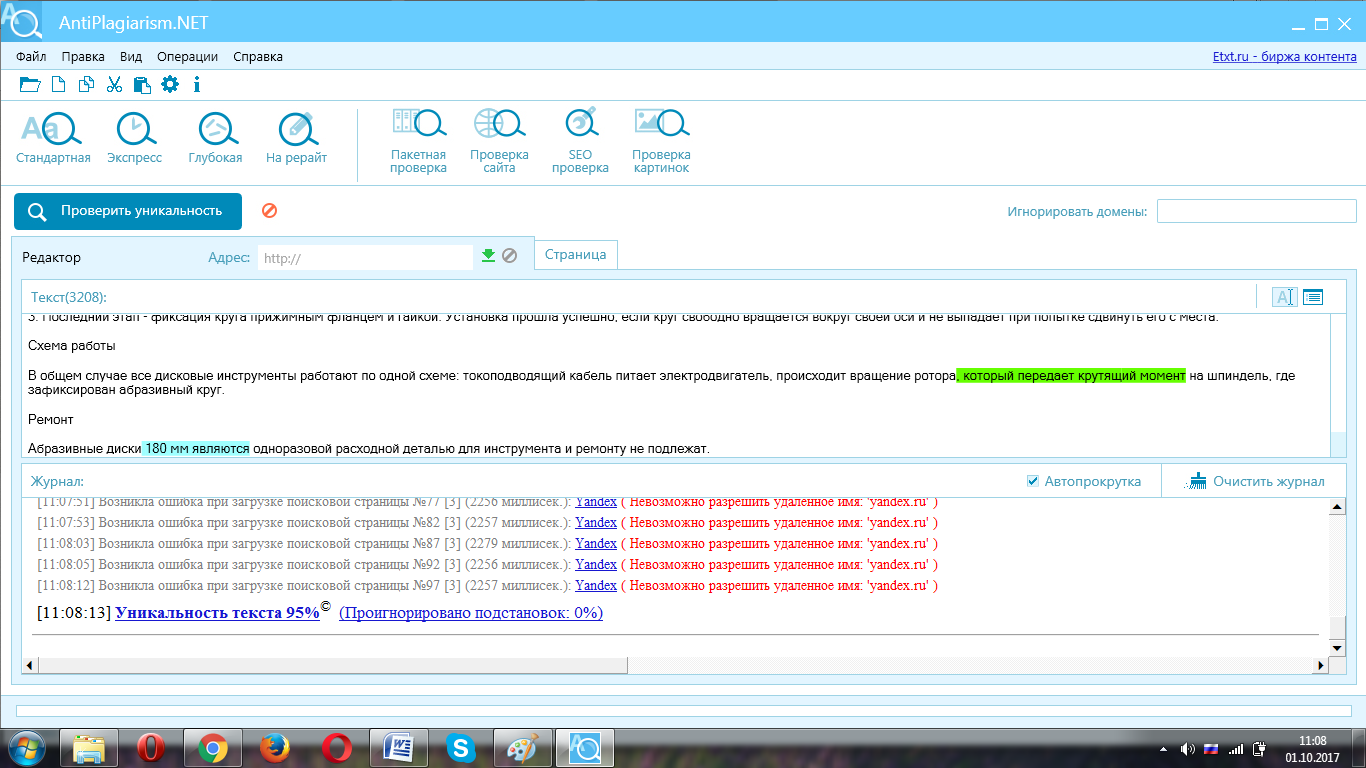1366x768 pixels.
Task: Click Yandex link in 11:08:05 log row
Action: (x=596, y=564)
